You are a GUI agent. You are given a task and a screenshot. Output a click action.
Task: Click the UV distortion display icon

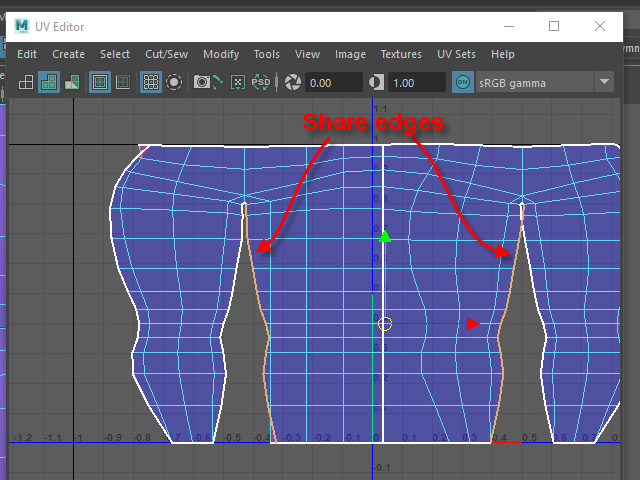[x=72, y=83]
